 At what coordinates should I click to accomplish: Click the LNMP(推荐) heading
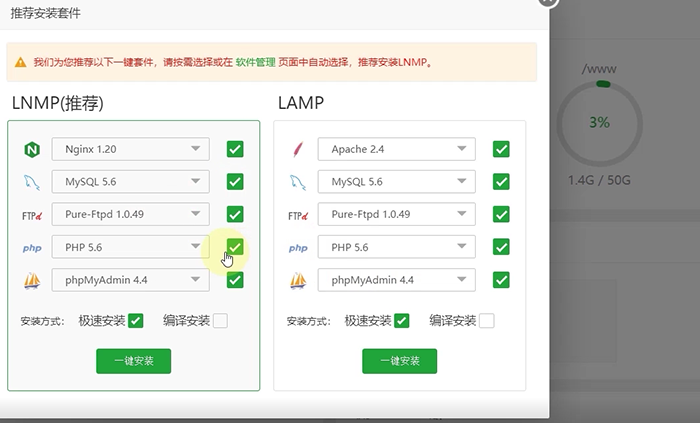[x=58, y=103]
